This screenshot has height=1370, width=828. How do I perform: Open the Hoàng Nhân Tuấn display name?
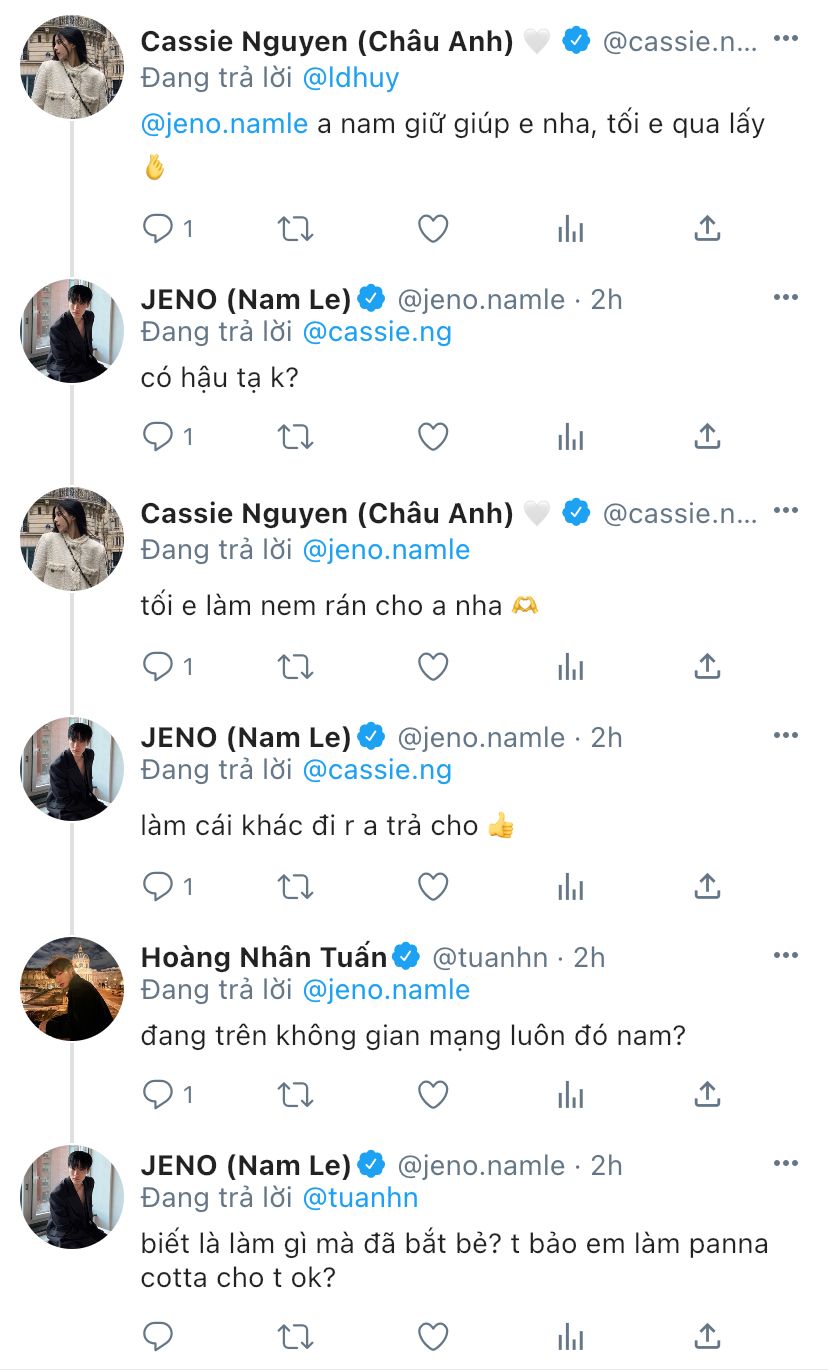point(264,957)
